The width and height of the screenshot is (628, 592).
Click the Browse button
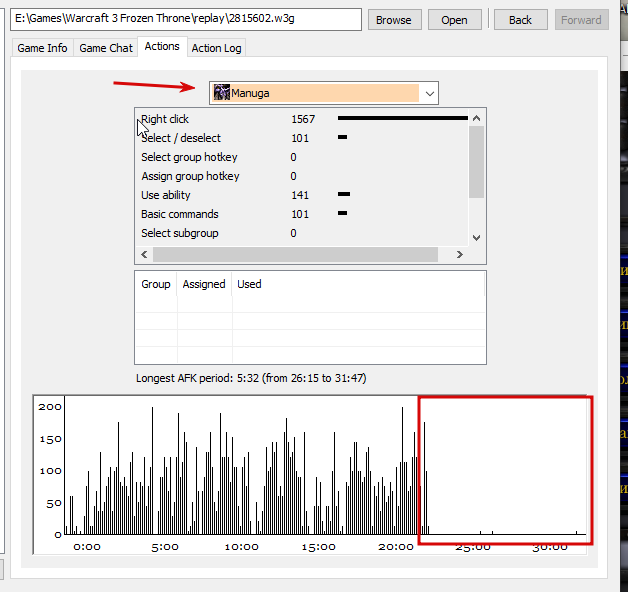point(395,20)
